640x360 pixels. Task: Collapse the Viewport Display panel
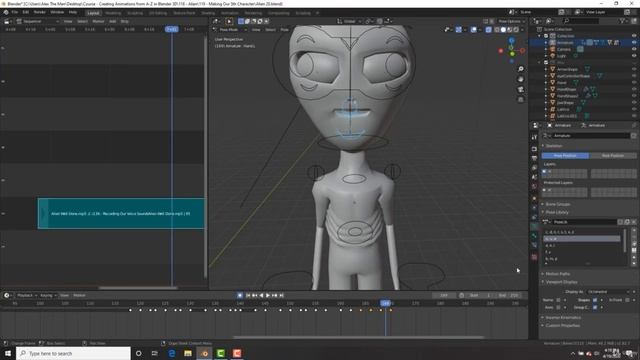tap(561, 282)
